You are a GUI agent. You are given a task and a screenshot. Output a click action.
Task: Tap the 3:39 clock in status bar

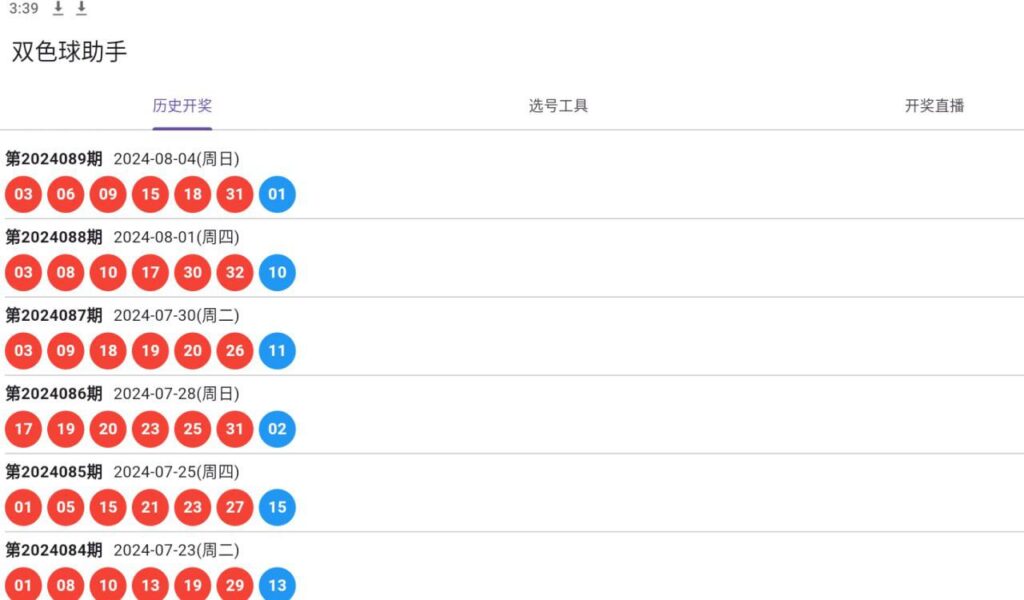[22, 9]
